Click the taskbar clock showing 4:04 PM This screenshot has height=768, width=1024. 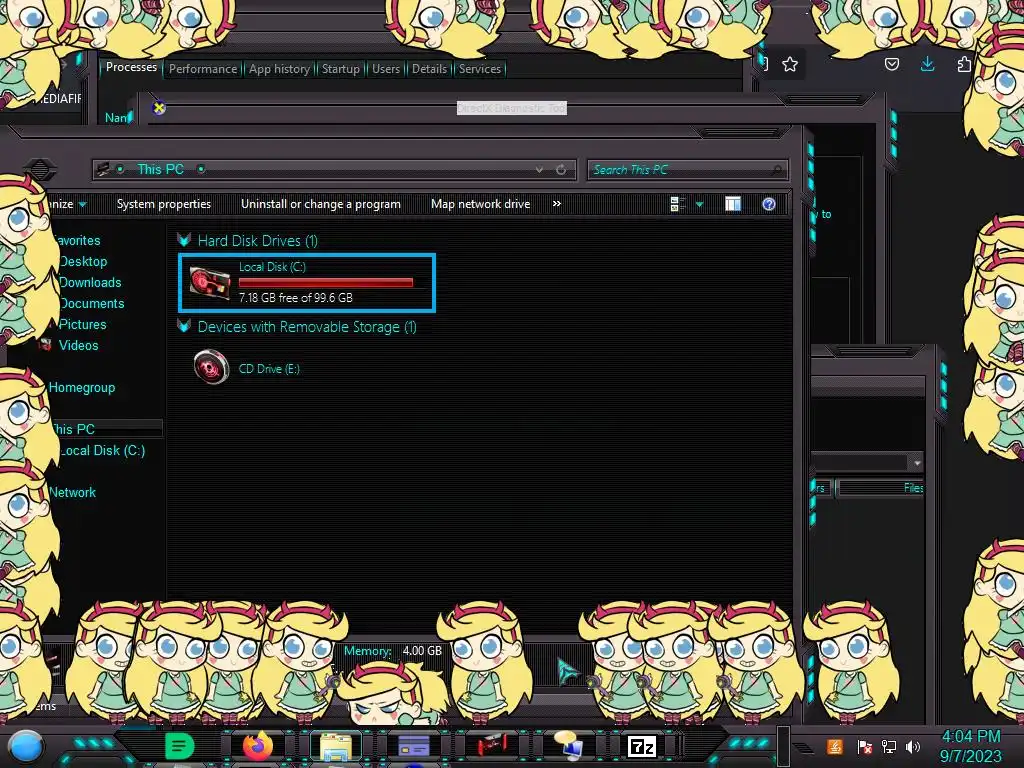tap(970, 737)
